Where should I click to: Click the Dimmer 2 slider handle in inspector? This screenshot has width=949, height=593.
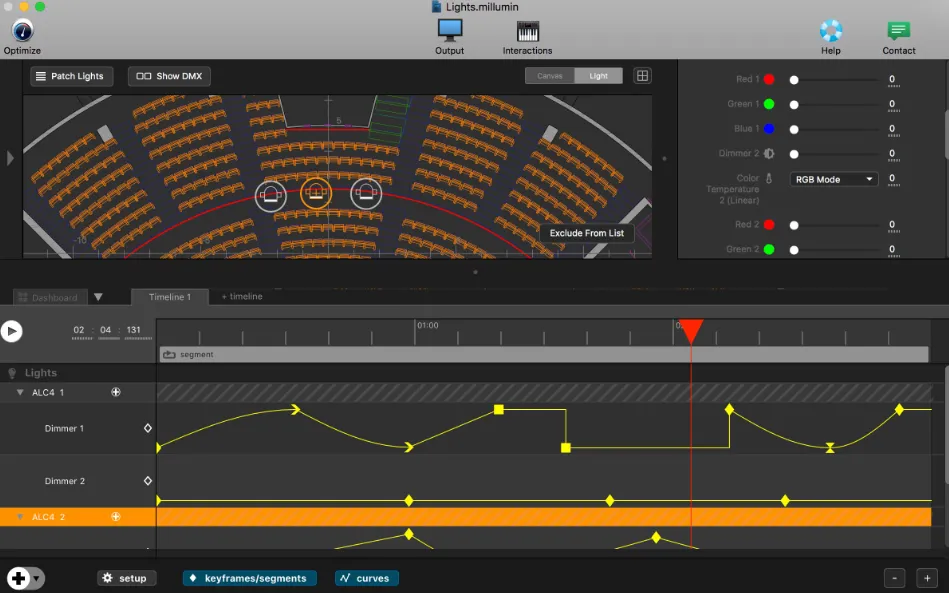(794, 154)
